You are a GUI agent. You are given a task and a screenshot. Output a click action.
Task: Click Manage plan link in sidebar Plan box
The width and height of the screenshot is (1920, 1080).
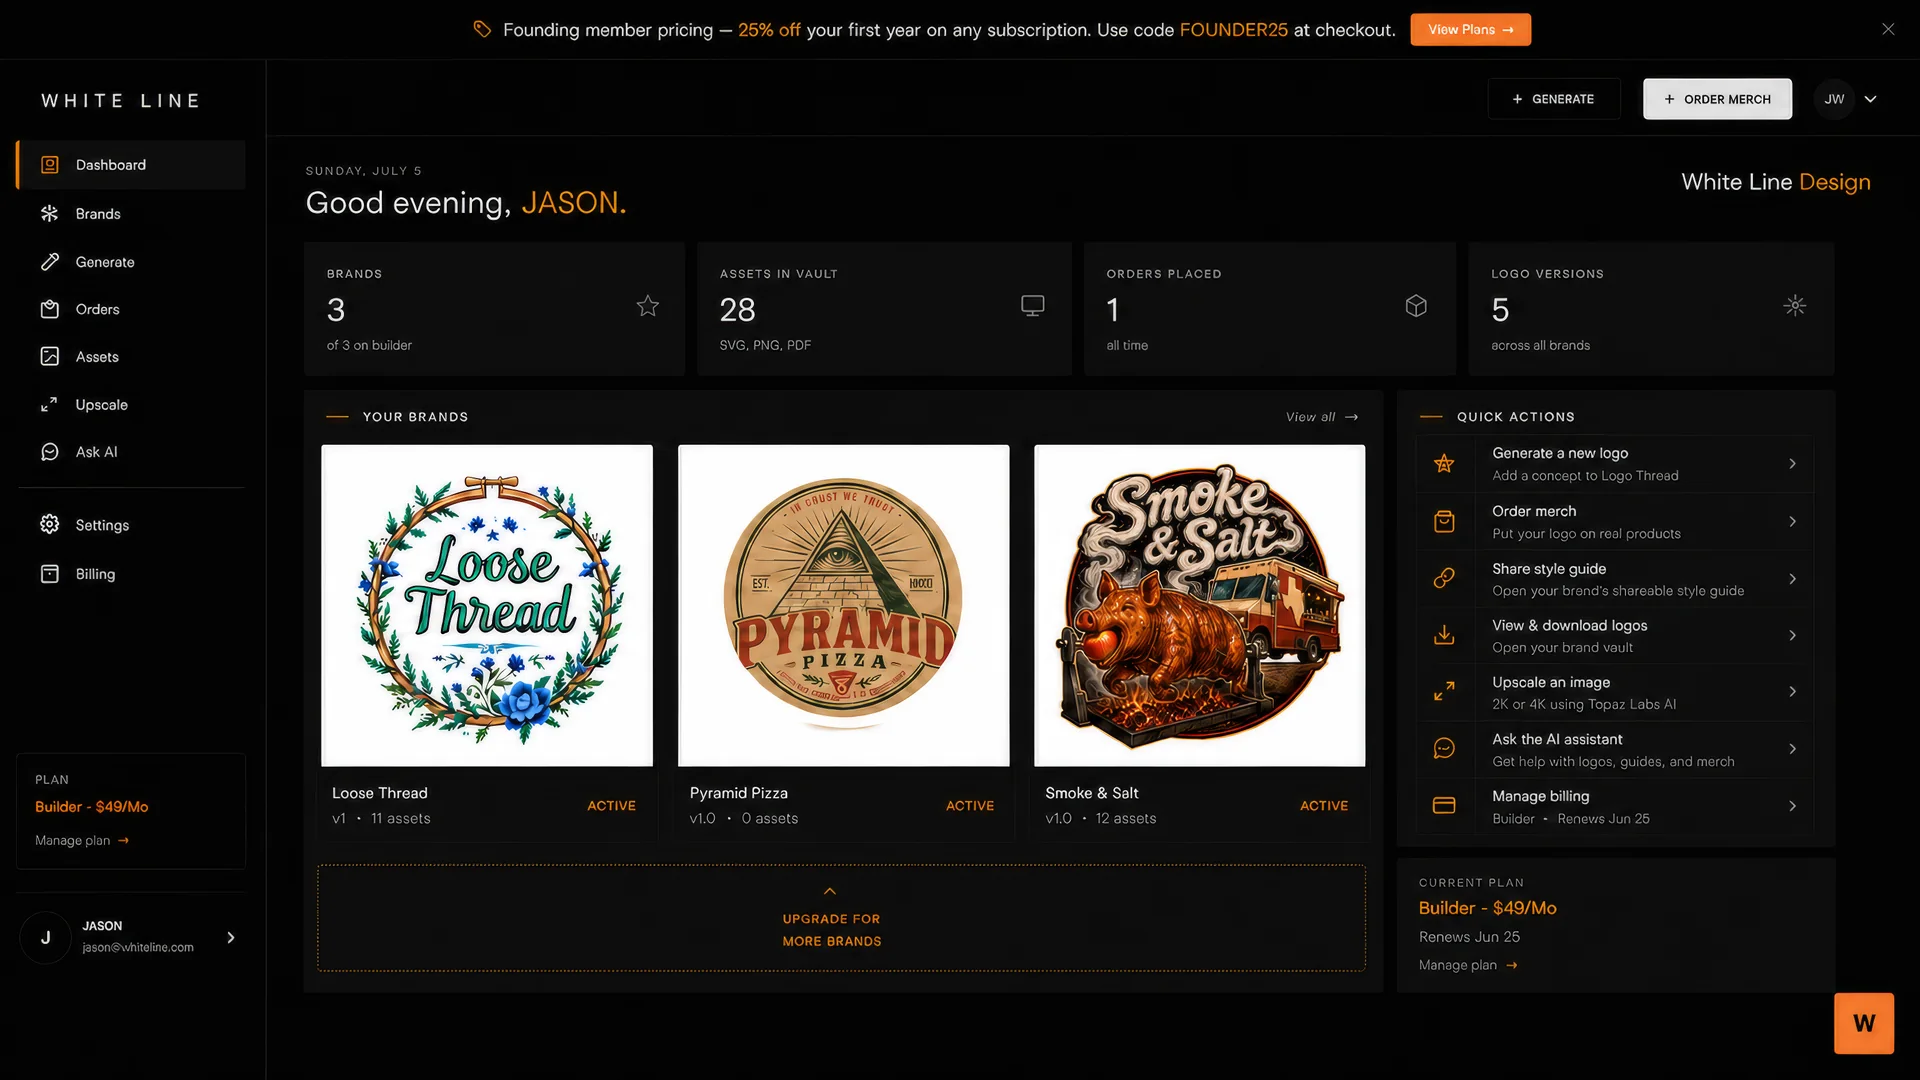click(82, 840)
